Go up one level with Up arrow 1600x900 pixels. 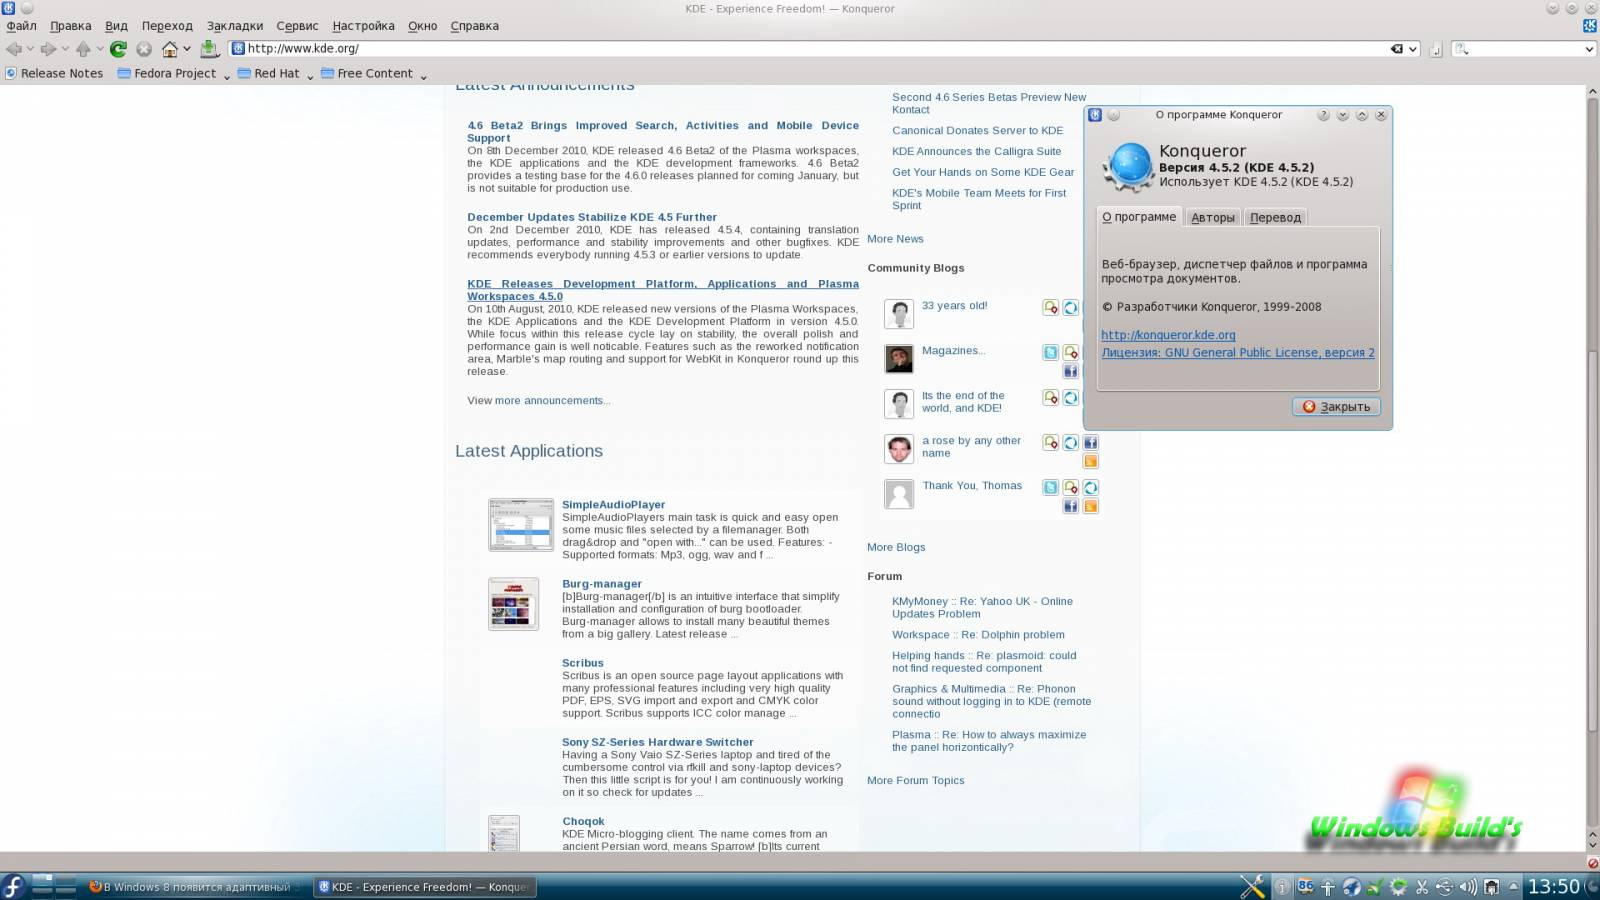click(83, 48)
